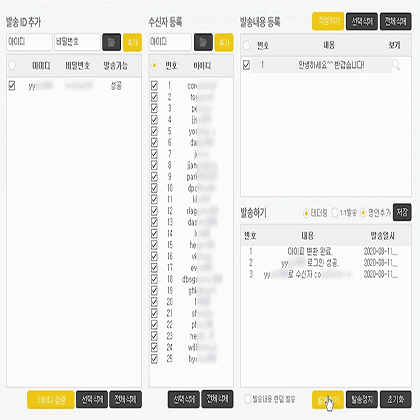Click yellow 추가 button beside password field
This screenshot has width=420, height=420.
click(x=132, y=42)
